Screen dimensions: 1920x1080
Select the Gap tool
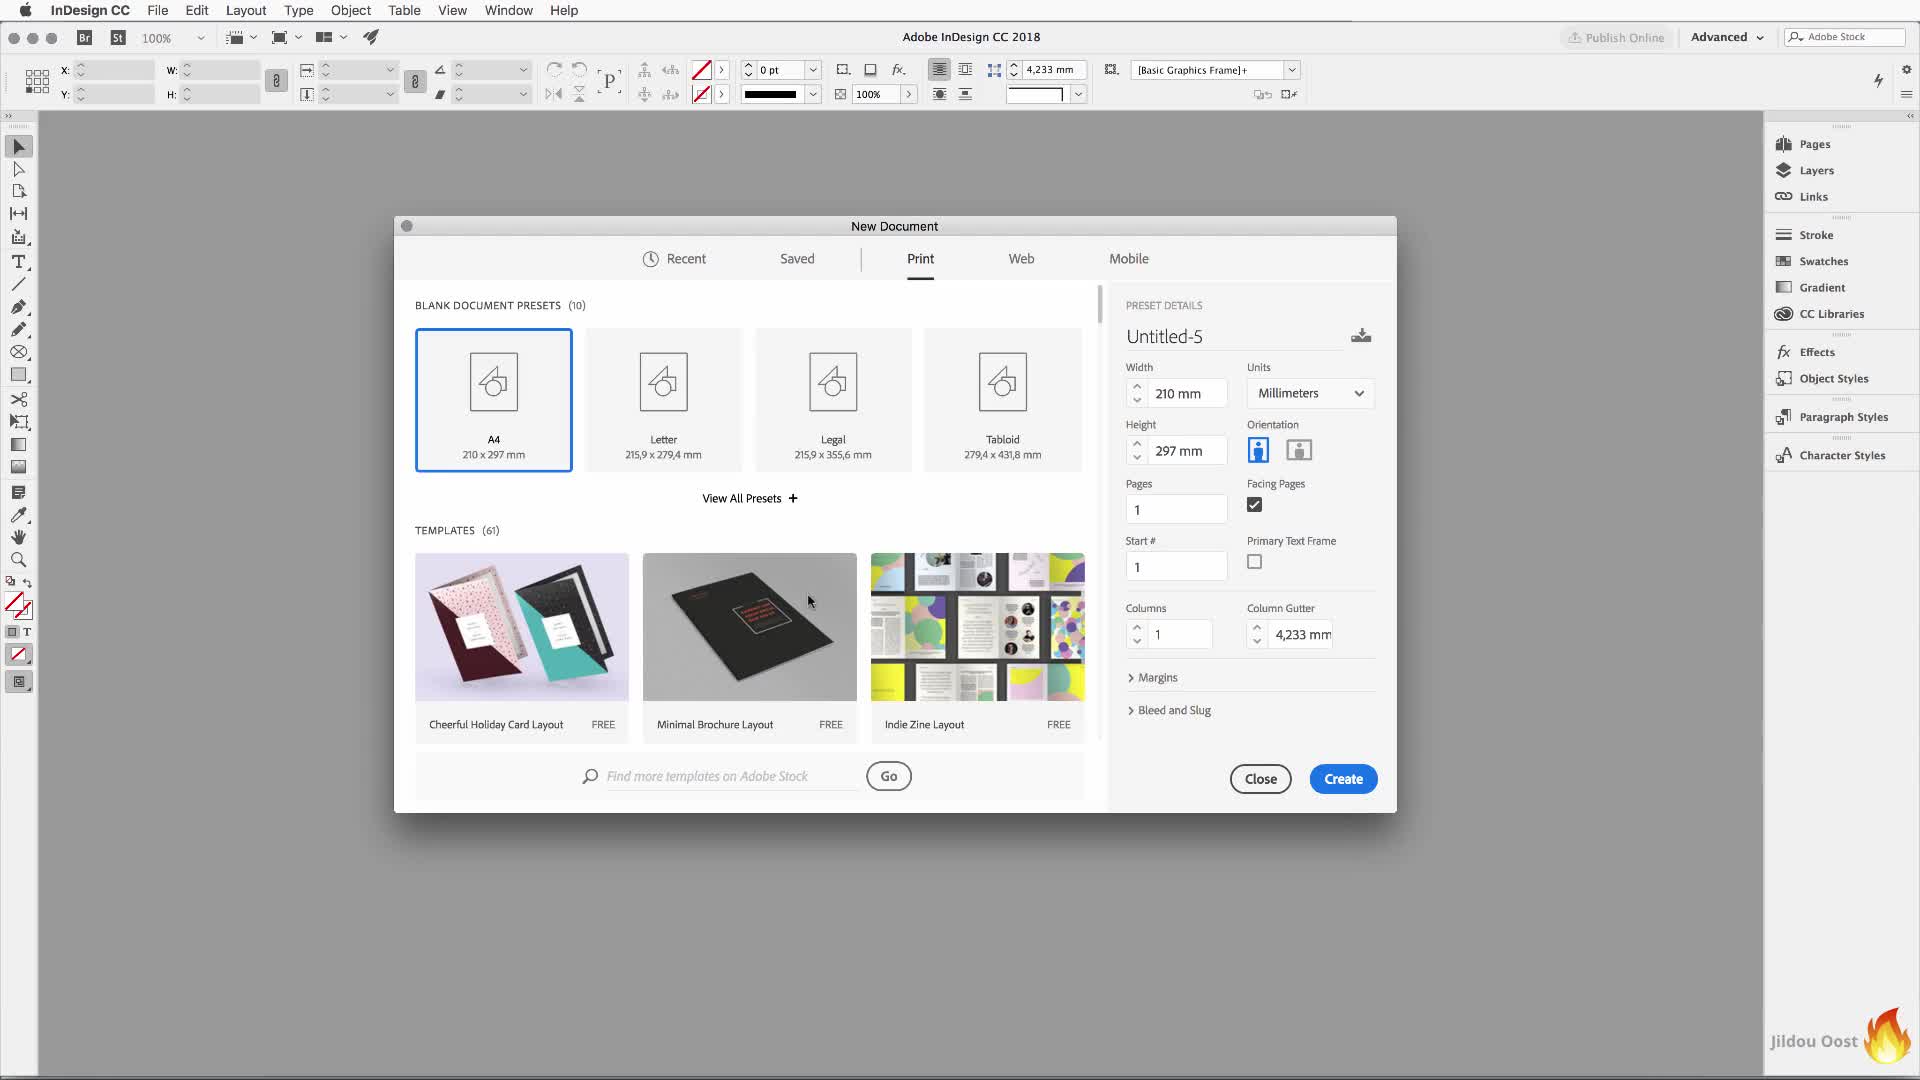point(19,213)
